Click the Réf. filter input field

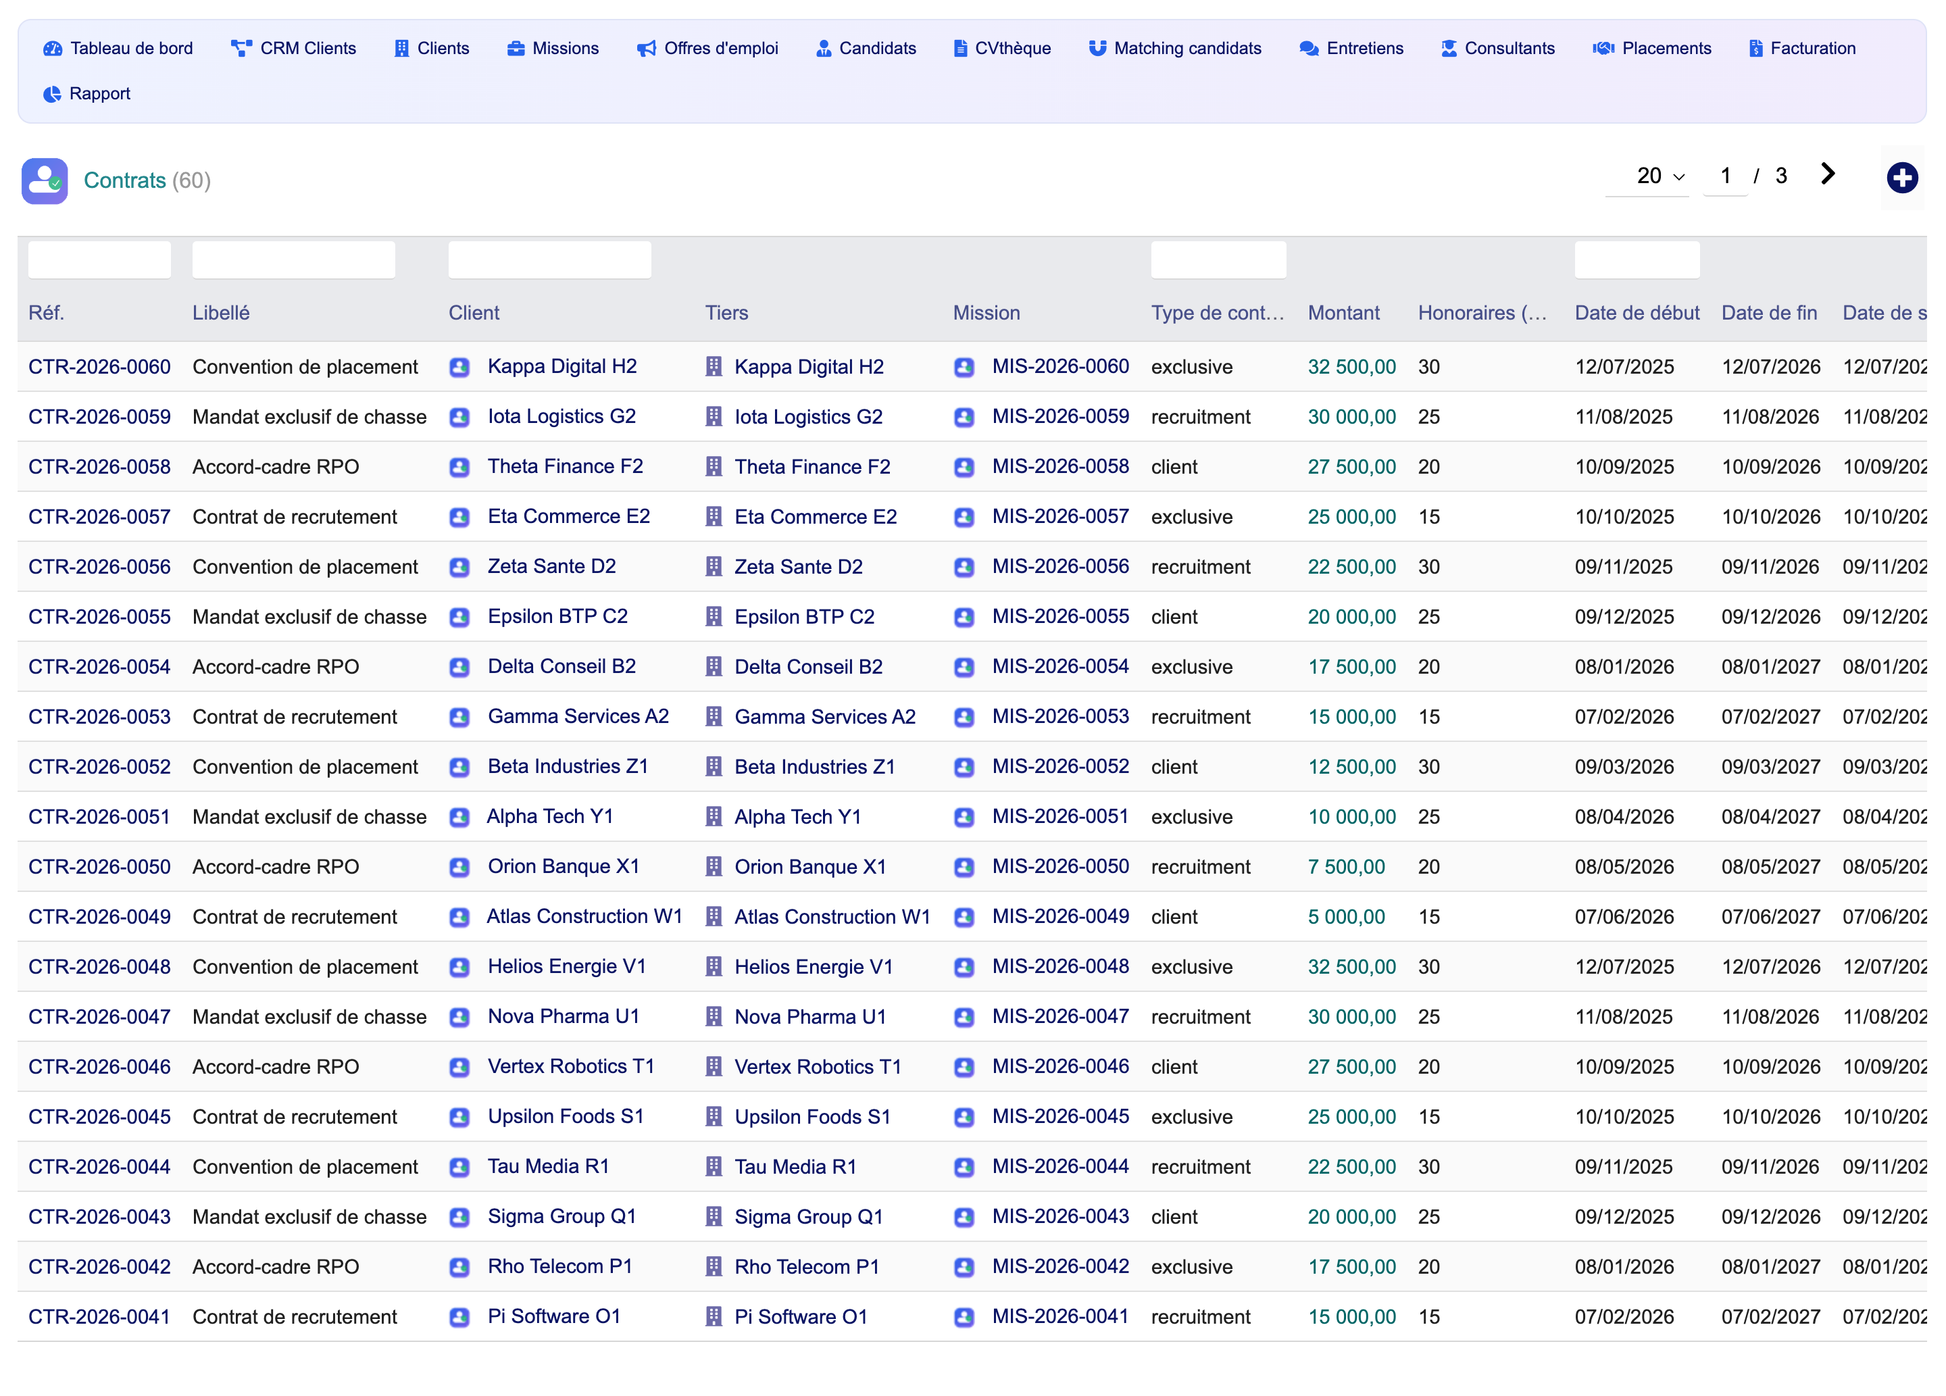100,260
